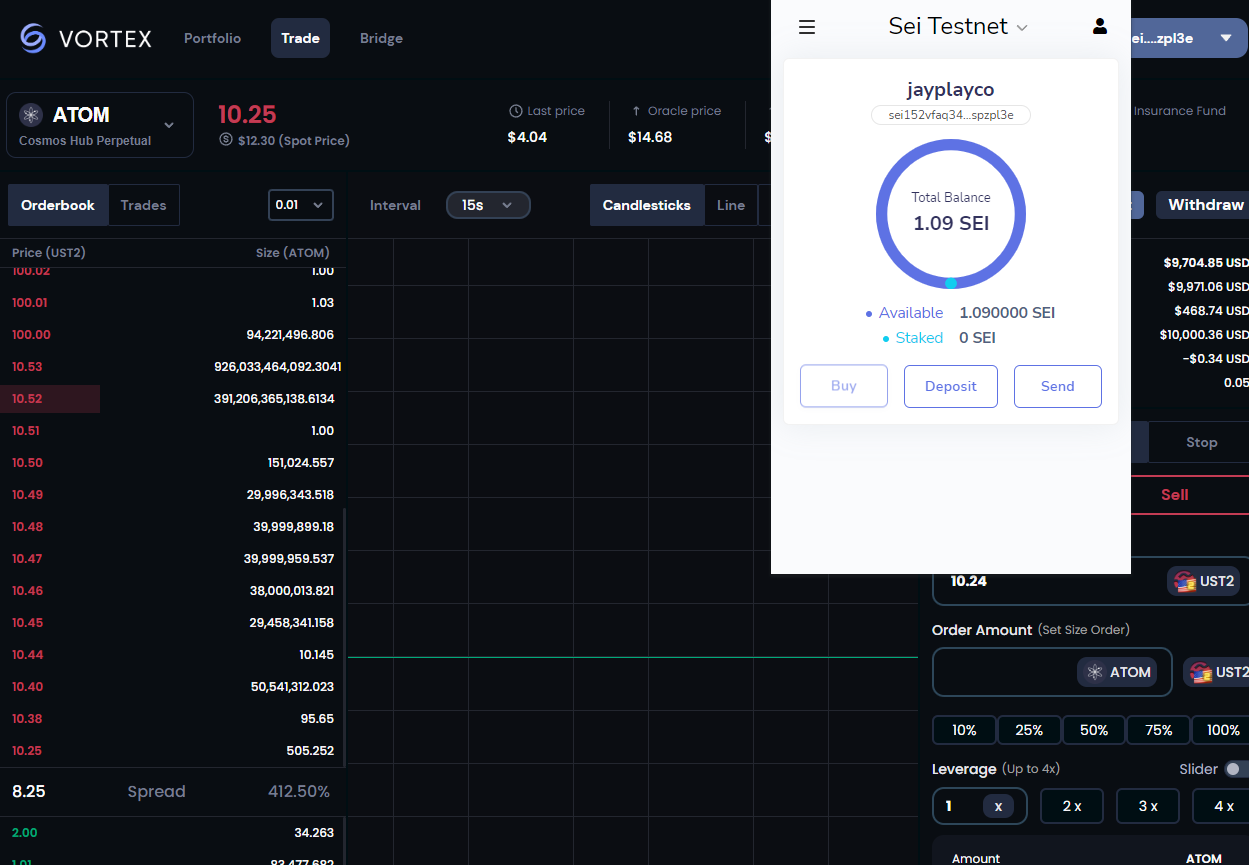This screenshot has width=1249, height=865.
Task: Select the Candlesticks chart view
Action: pos(646,205)
